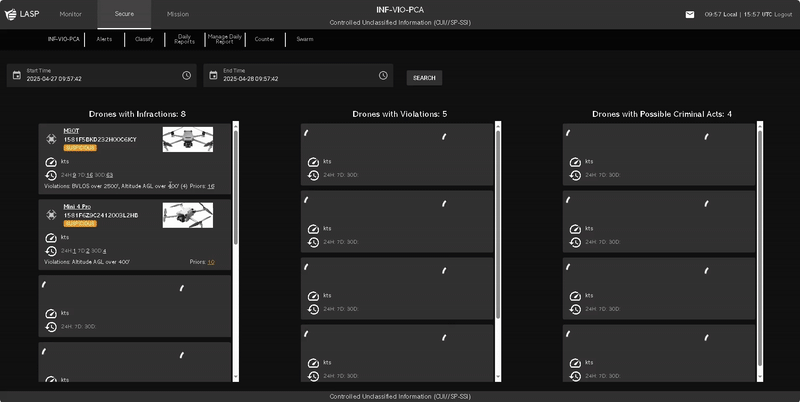This screenshot has height=402, width=800.
Task: Open the Classify sub-tab
Action: coord(144,39)
